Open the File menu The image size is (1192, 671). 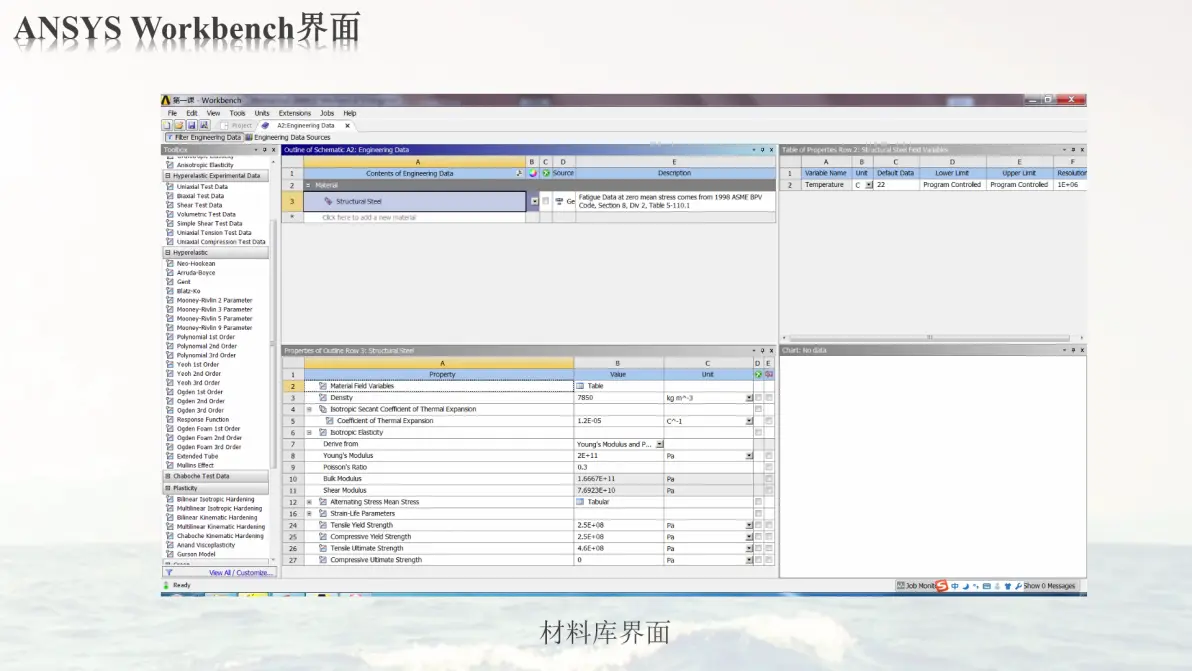pos(173,113)
